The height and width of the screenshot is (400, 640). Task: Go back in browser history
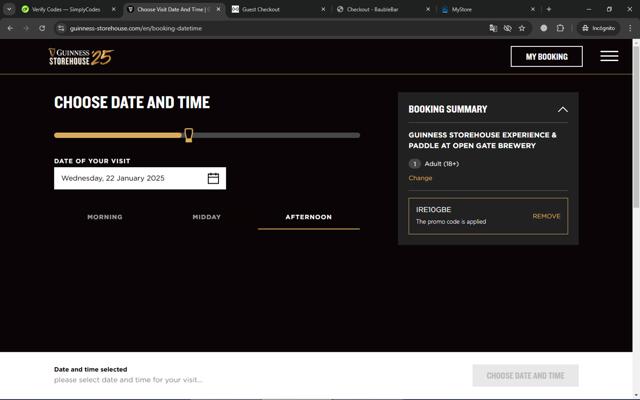click(10, 28)
